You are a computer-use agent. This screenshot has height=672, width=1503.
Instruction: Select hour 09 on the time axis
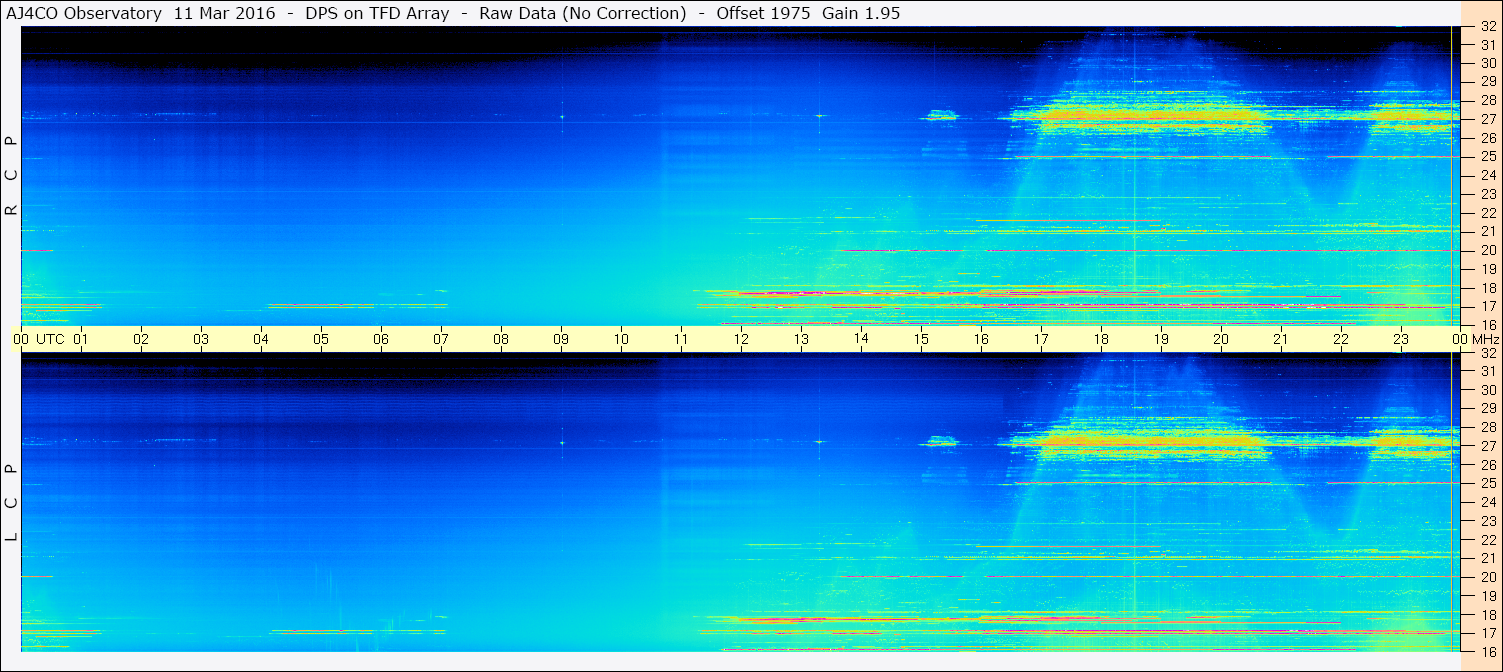[561, 339]
